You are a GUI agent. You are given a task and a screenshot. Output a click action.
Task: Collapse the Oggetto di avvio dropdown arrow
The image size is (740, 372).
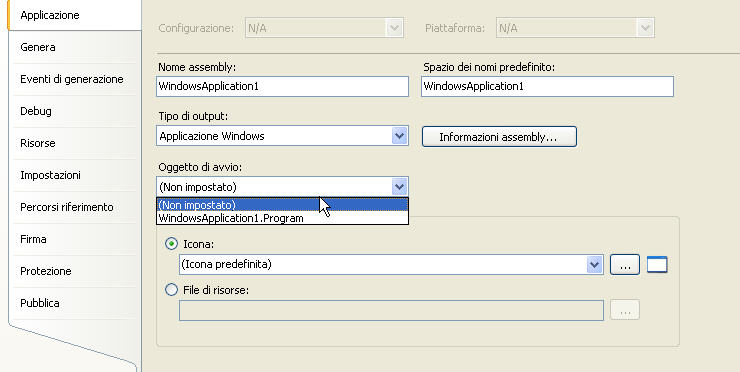399,187
